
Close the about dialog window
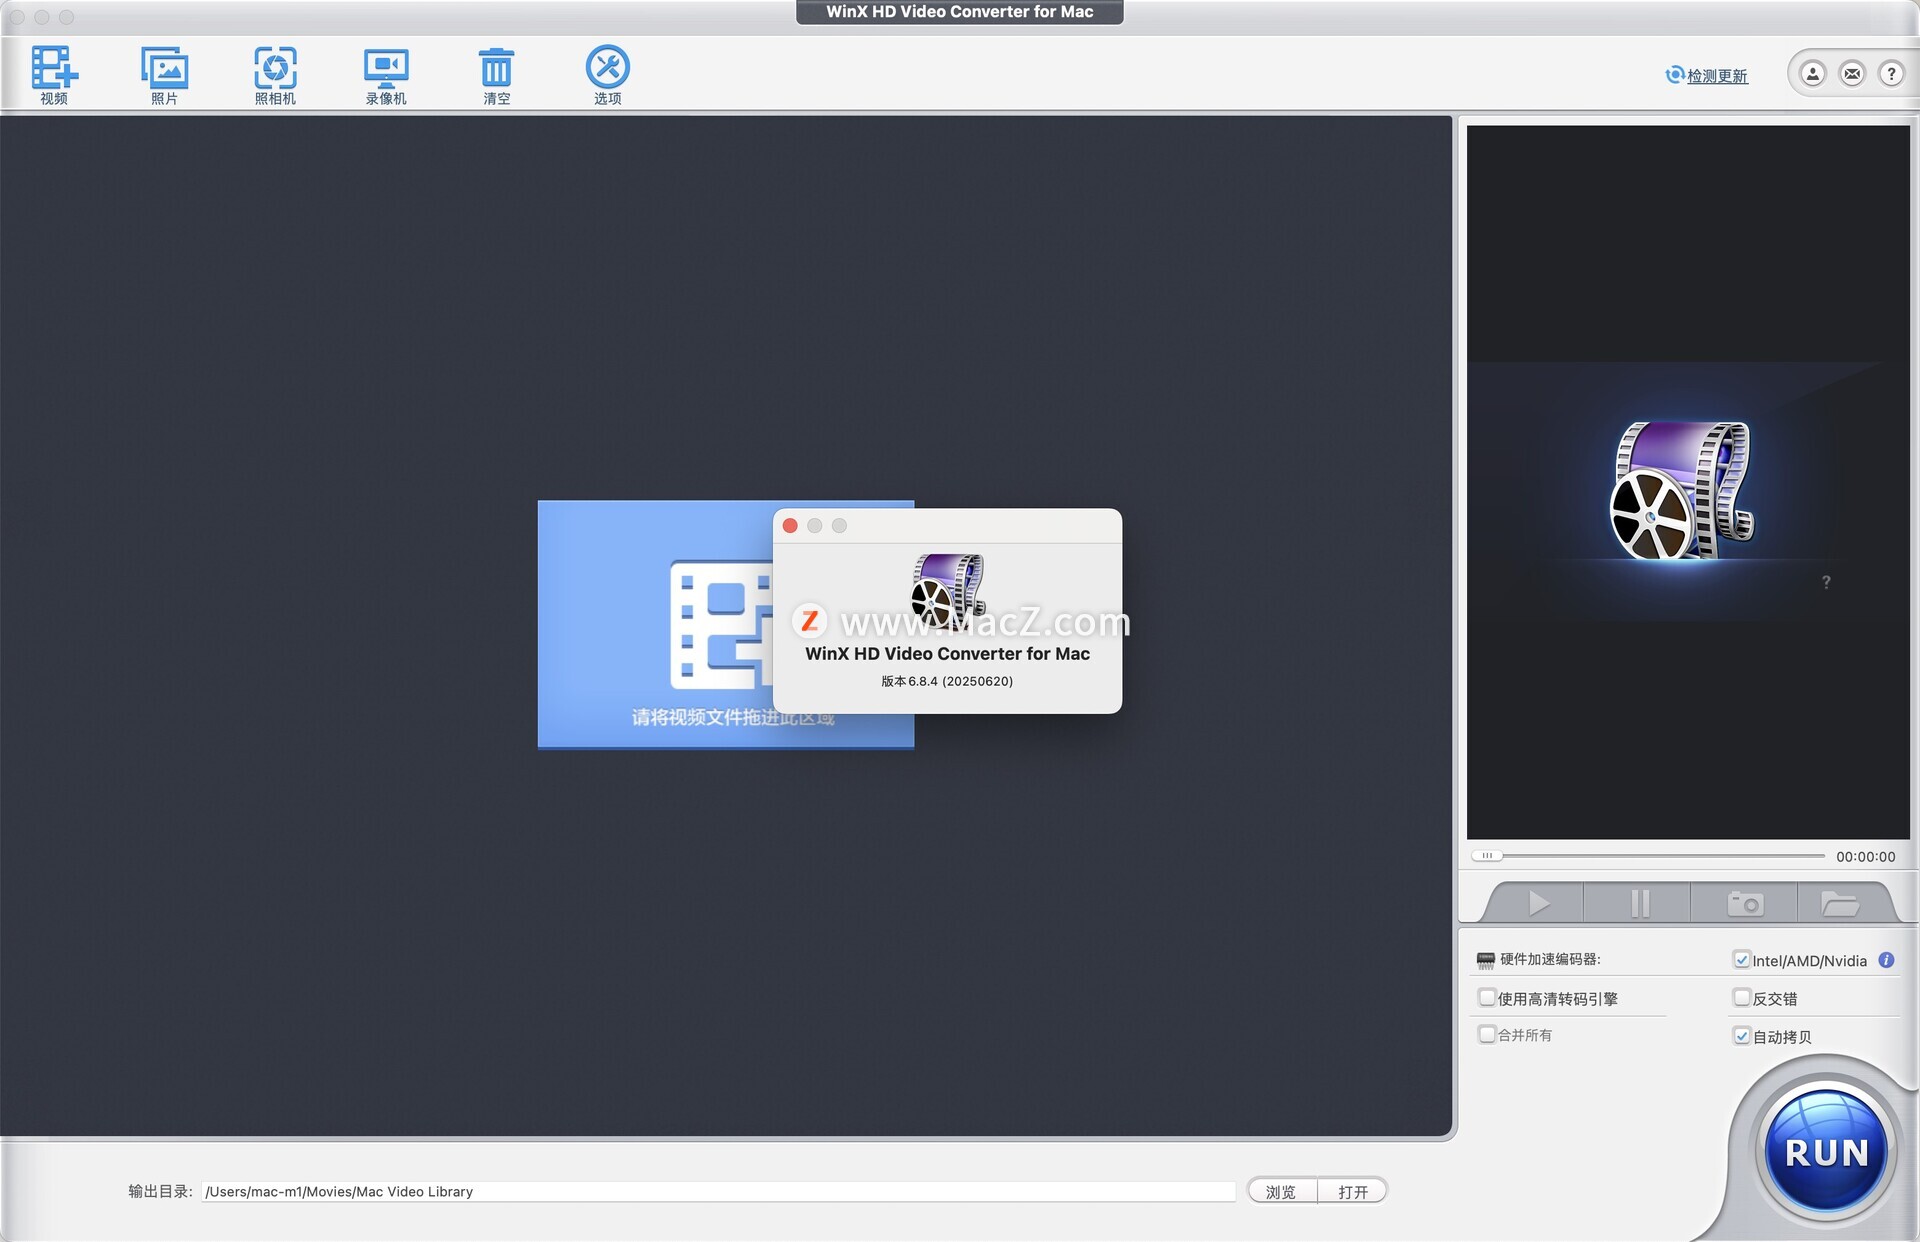(x=790, y=526)
